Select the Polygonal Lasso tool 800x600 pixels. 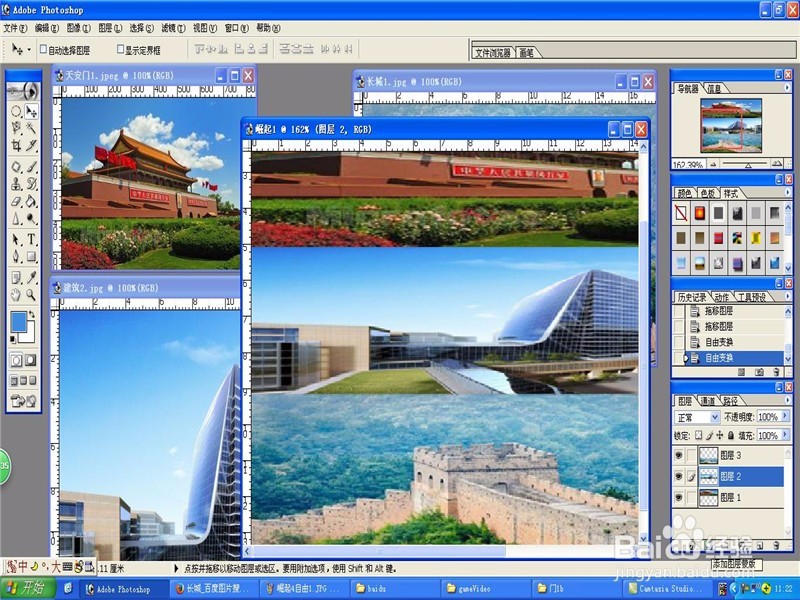(x=16, y=128)
